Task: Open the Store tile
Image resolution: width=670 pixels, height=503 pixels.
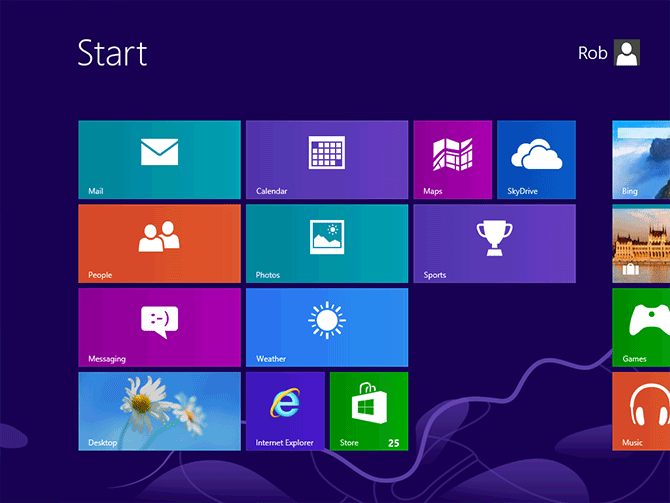Action: point(369,411)
